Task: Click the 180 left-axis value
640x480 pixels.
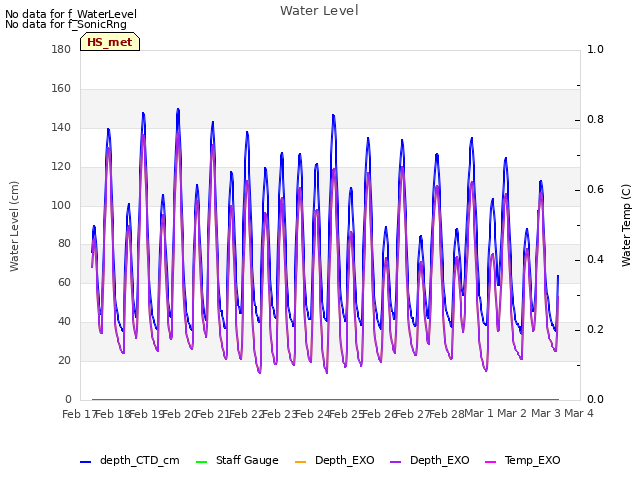Action: (x=61, y=49)
